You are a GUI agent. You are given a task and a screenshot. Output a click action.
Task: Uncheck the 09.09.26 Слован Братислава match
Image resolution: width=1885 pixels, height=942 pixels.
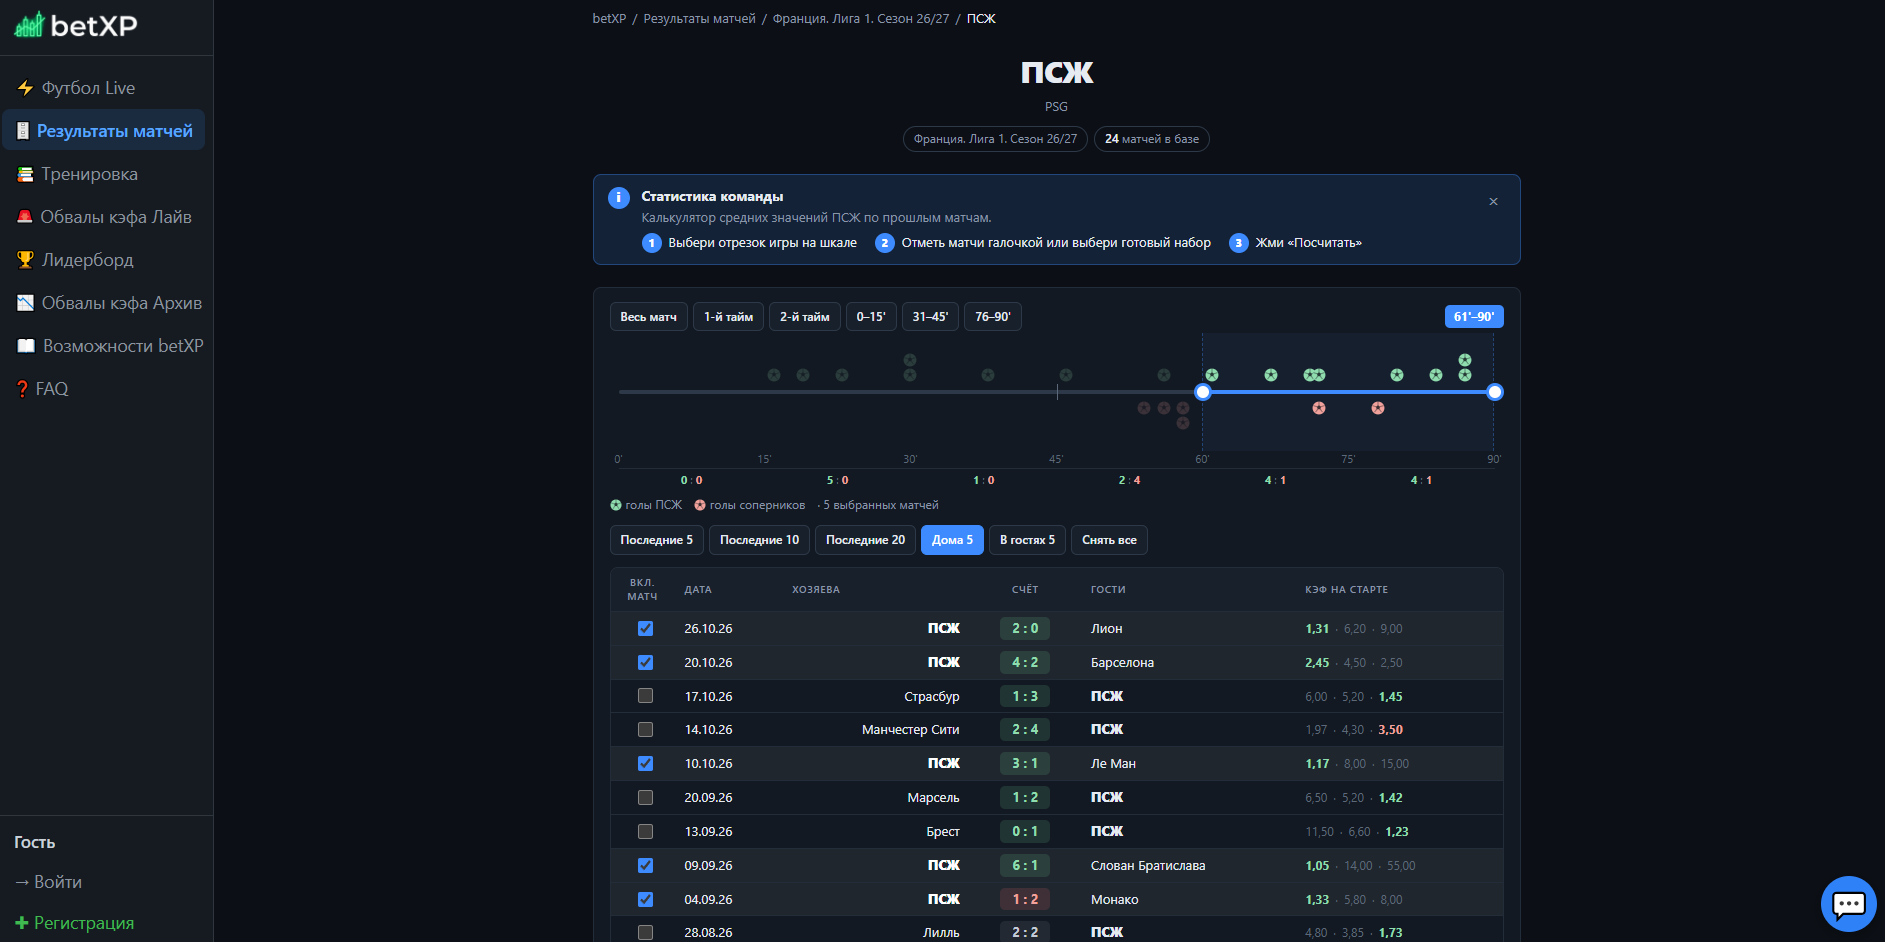click(645, 866)
